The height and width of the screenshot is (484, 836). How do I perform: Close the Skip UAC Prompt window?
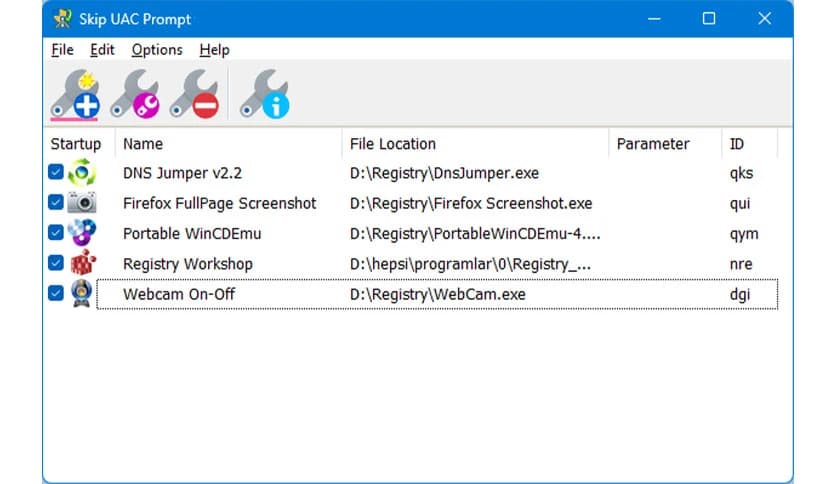click(x=765, y=19)
